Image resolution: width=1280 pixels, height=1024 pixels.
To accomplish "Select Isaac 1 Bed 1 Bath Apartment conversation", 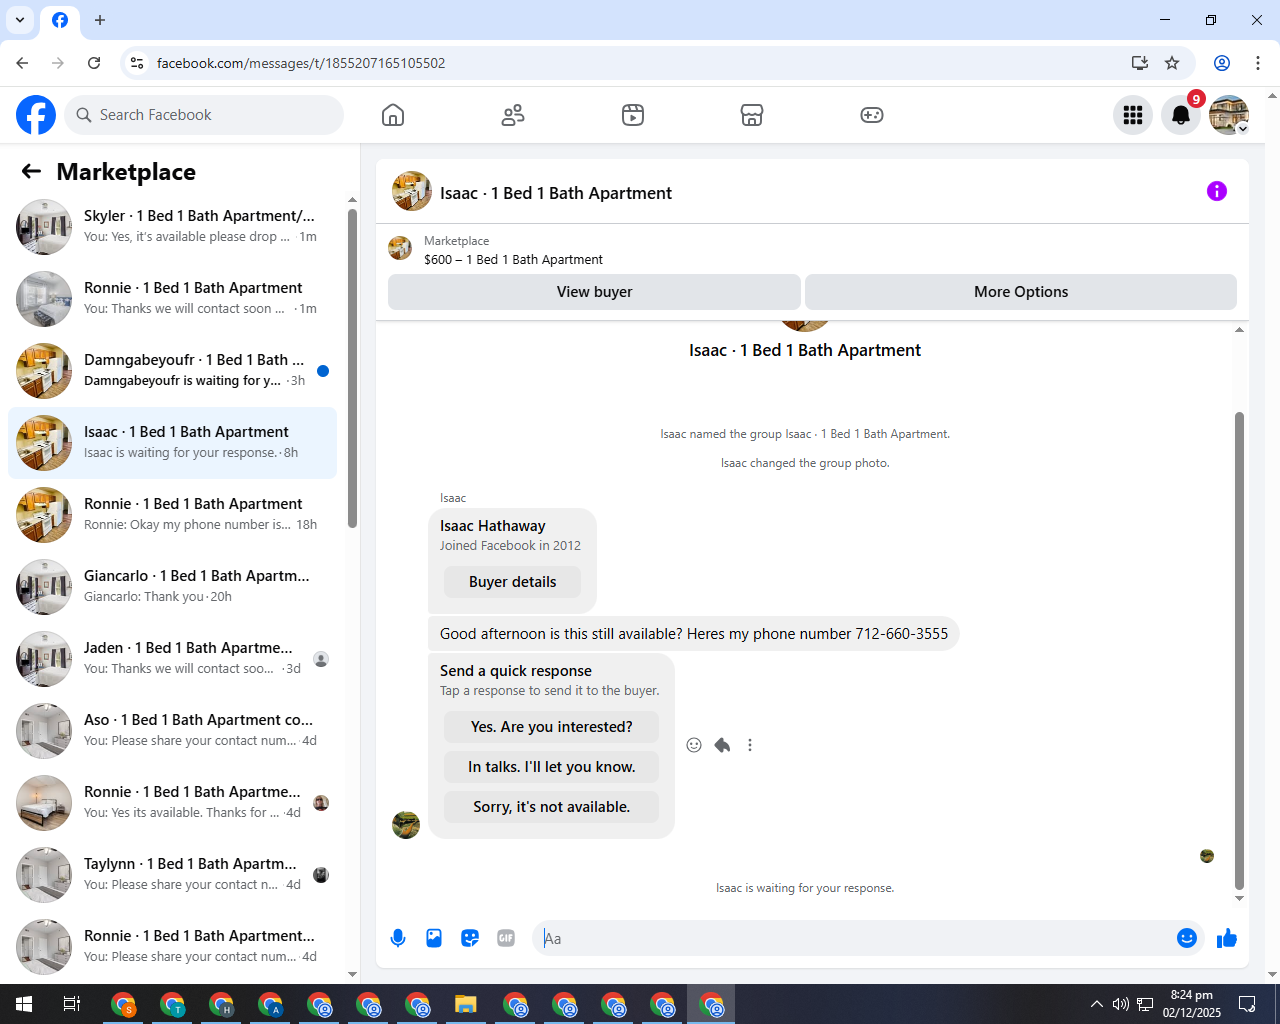I will pyautogui.click(x=172, y=443).
